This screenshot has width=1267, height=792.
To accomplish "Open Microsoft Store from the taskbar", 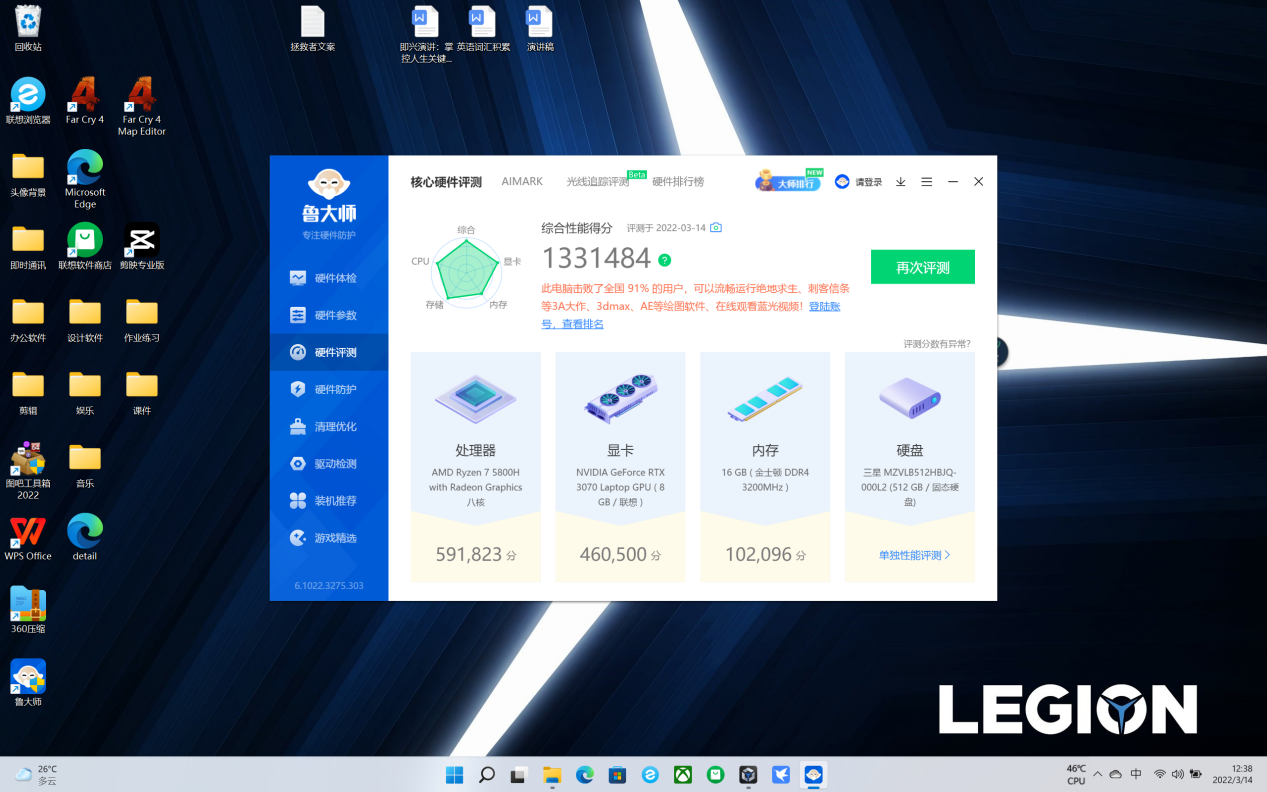I will 617,774.
